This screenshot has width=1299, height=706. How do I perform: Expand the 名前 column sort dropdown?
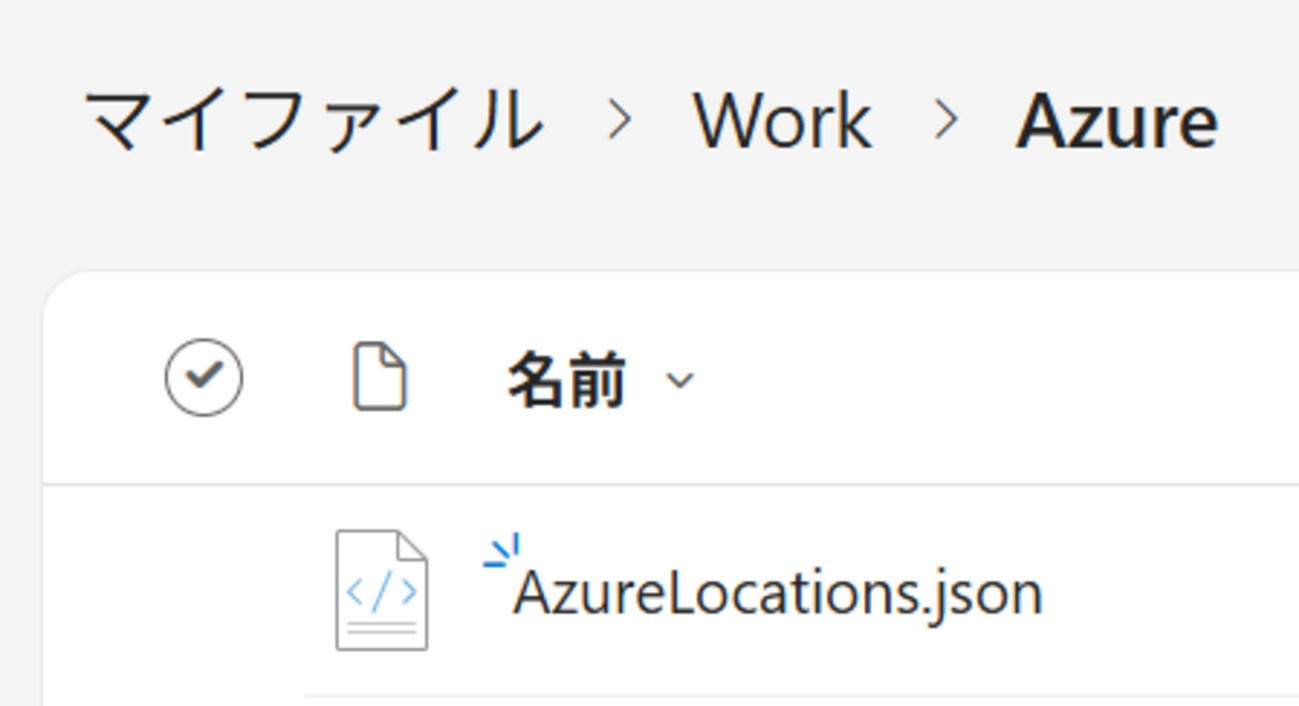coord(680,380)
